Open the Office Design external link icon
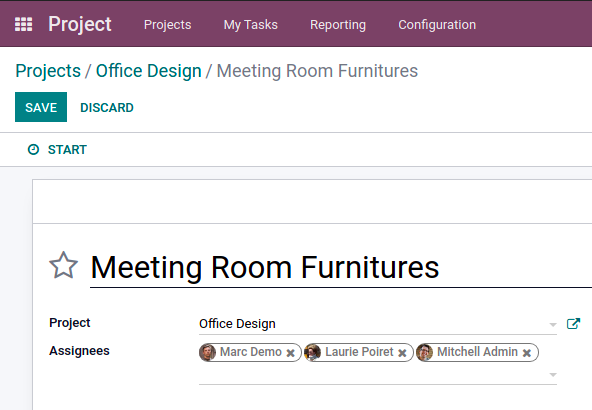592x410 pixels. (573, 324)
